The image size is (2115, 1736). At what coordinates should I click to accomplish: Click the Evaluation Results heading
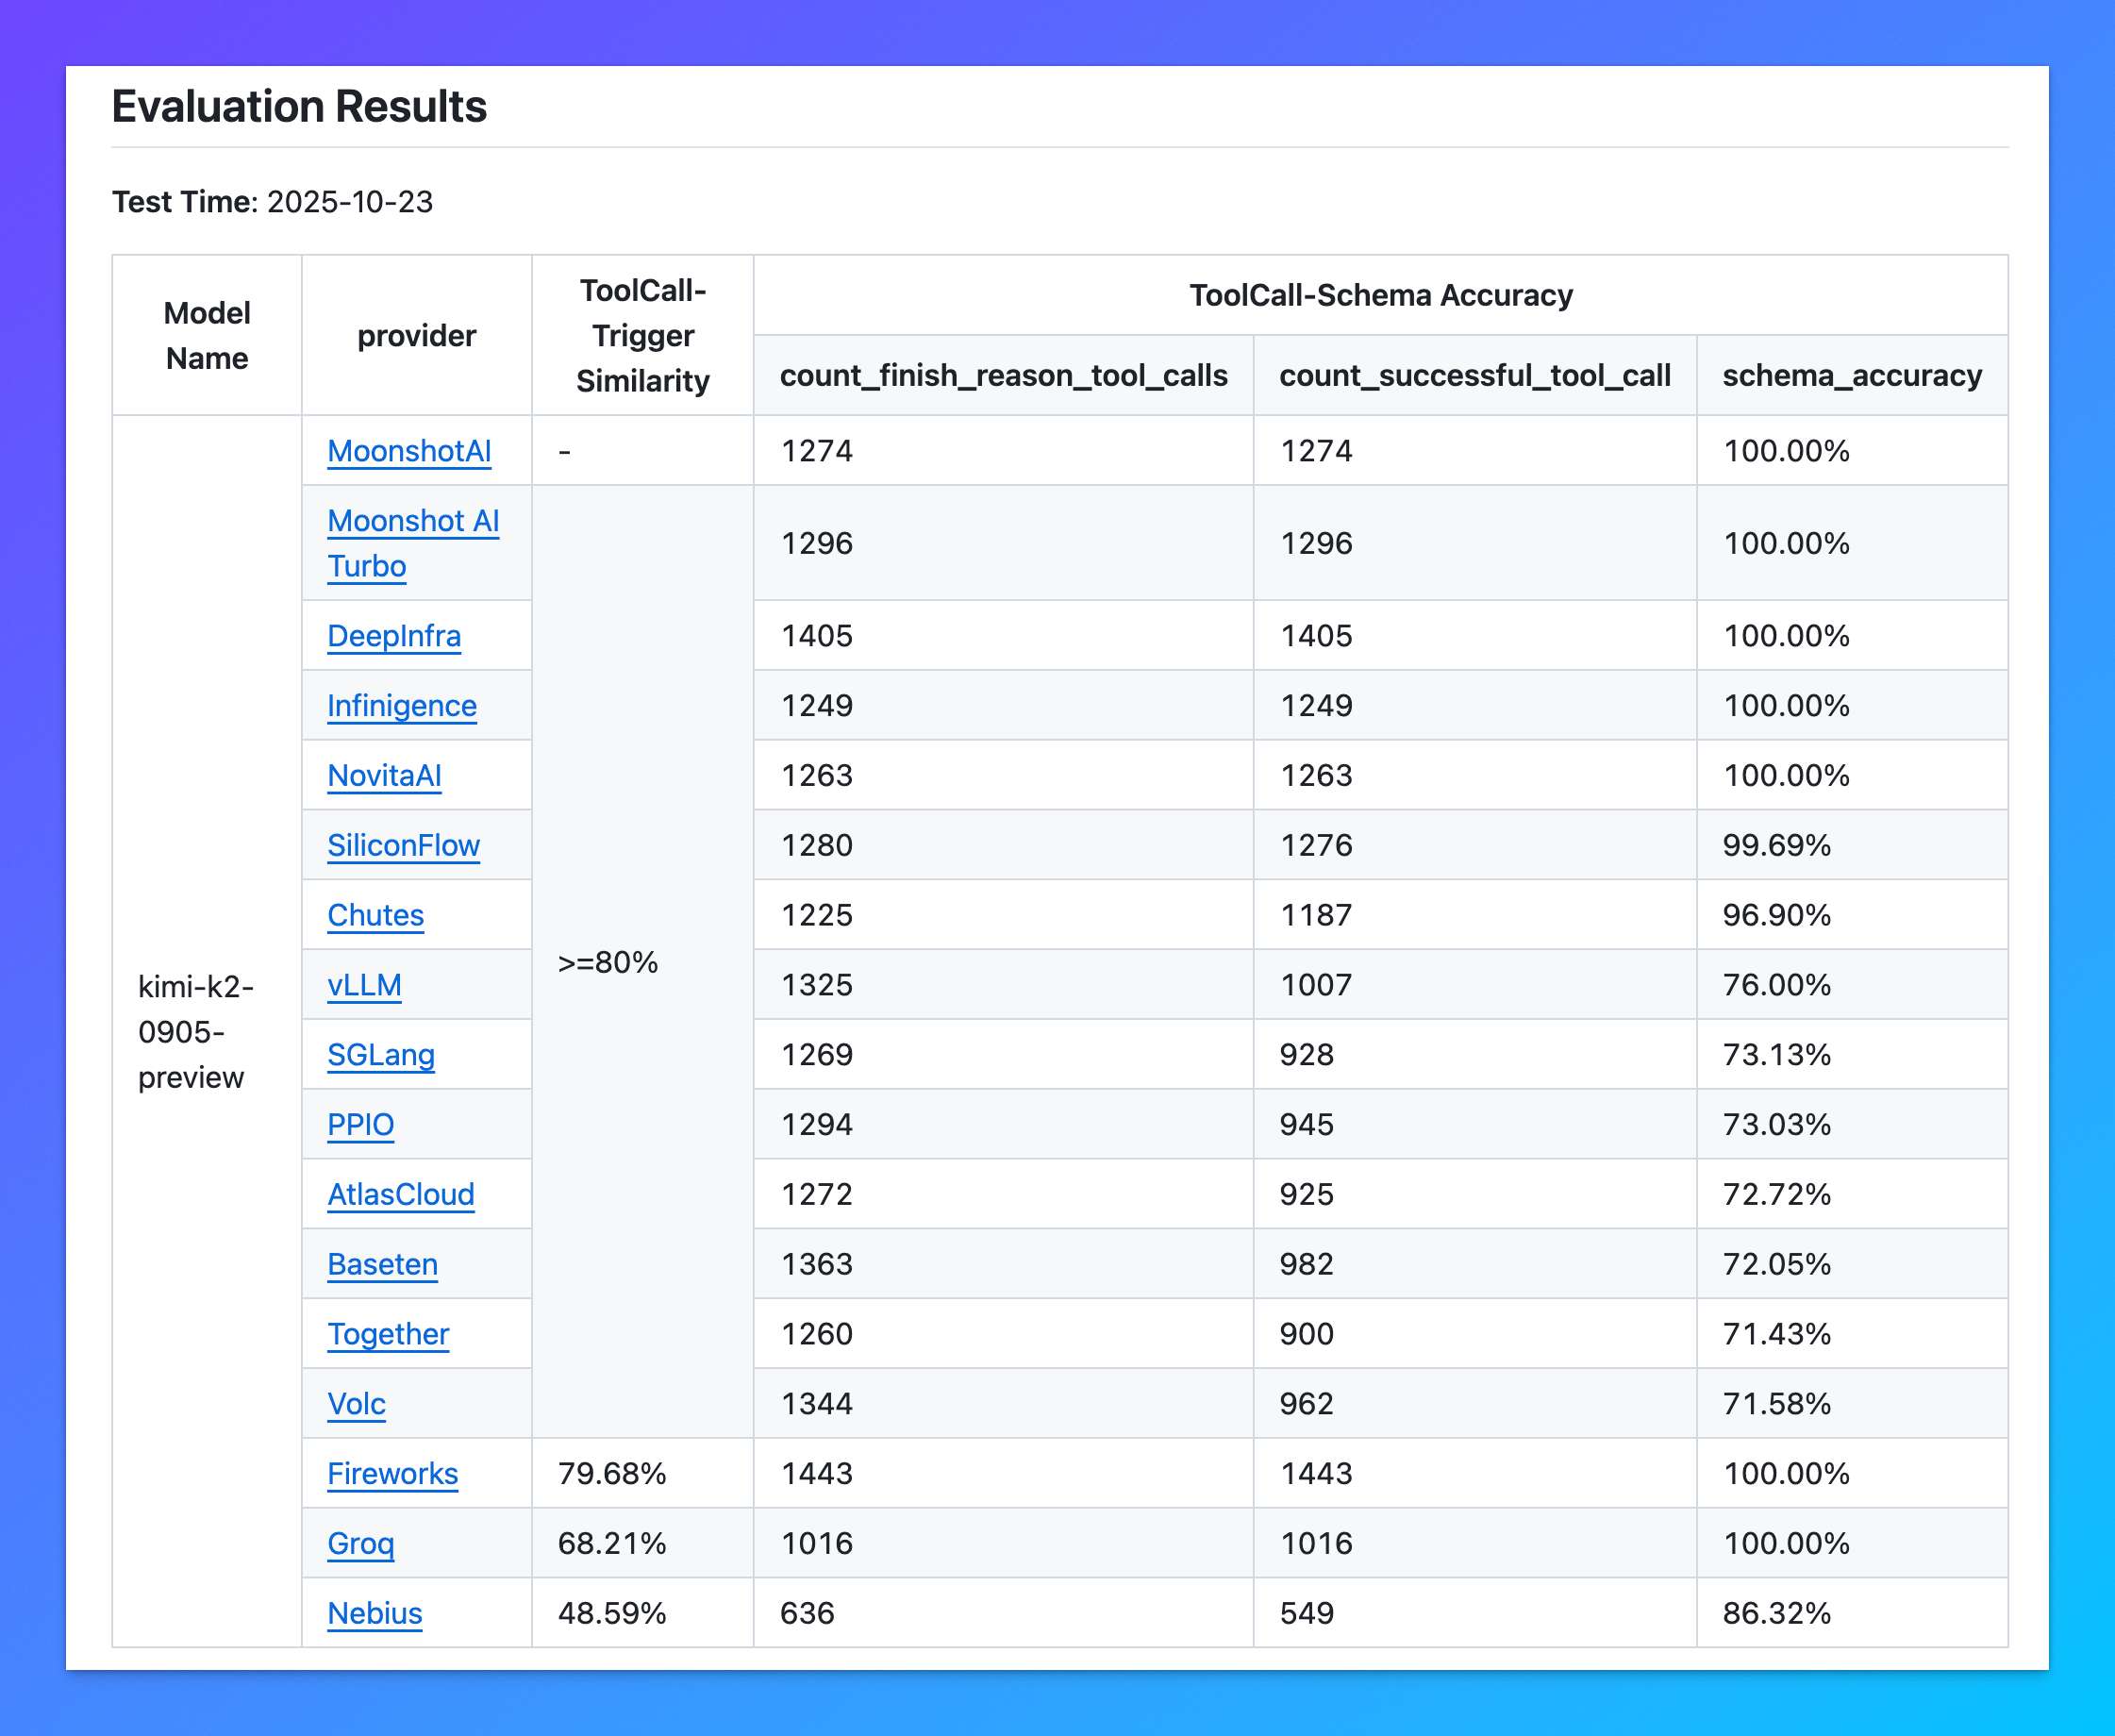[299, 106]
